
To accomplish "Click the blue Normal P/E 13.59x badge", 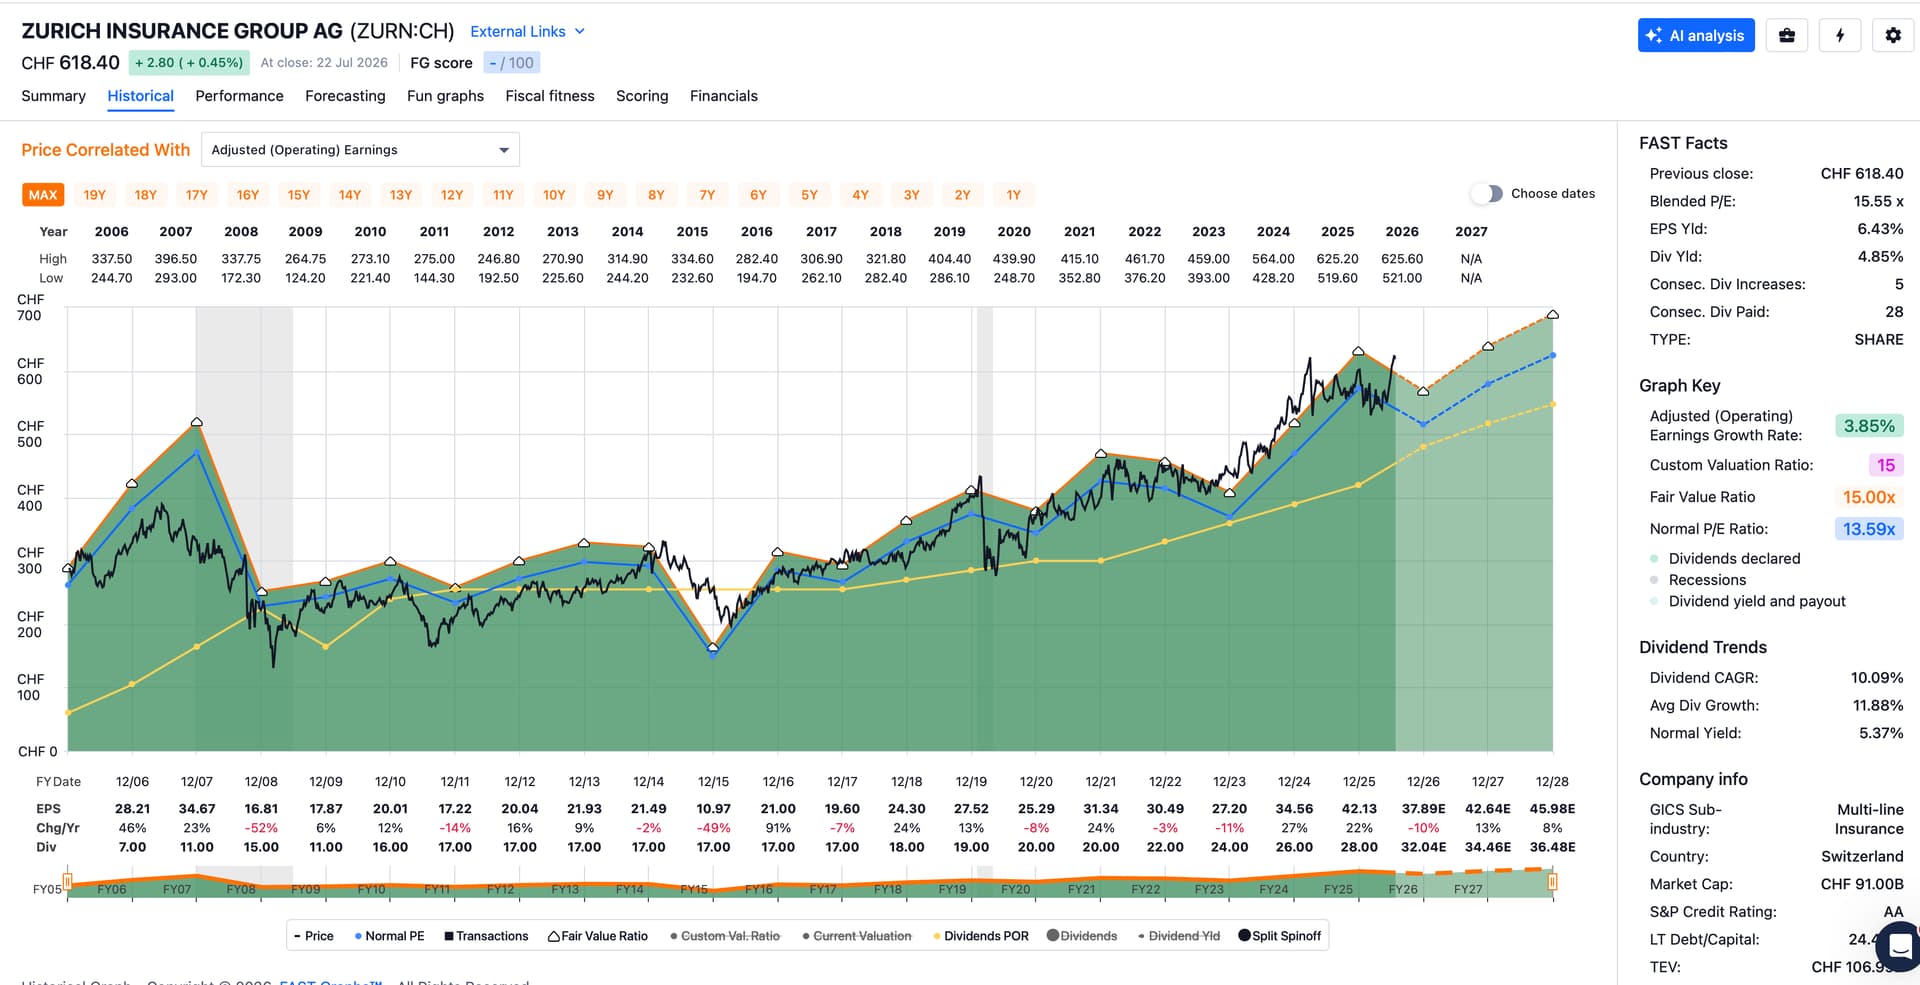I will click(x=1869, y=529).
